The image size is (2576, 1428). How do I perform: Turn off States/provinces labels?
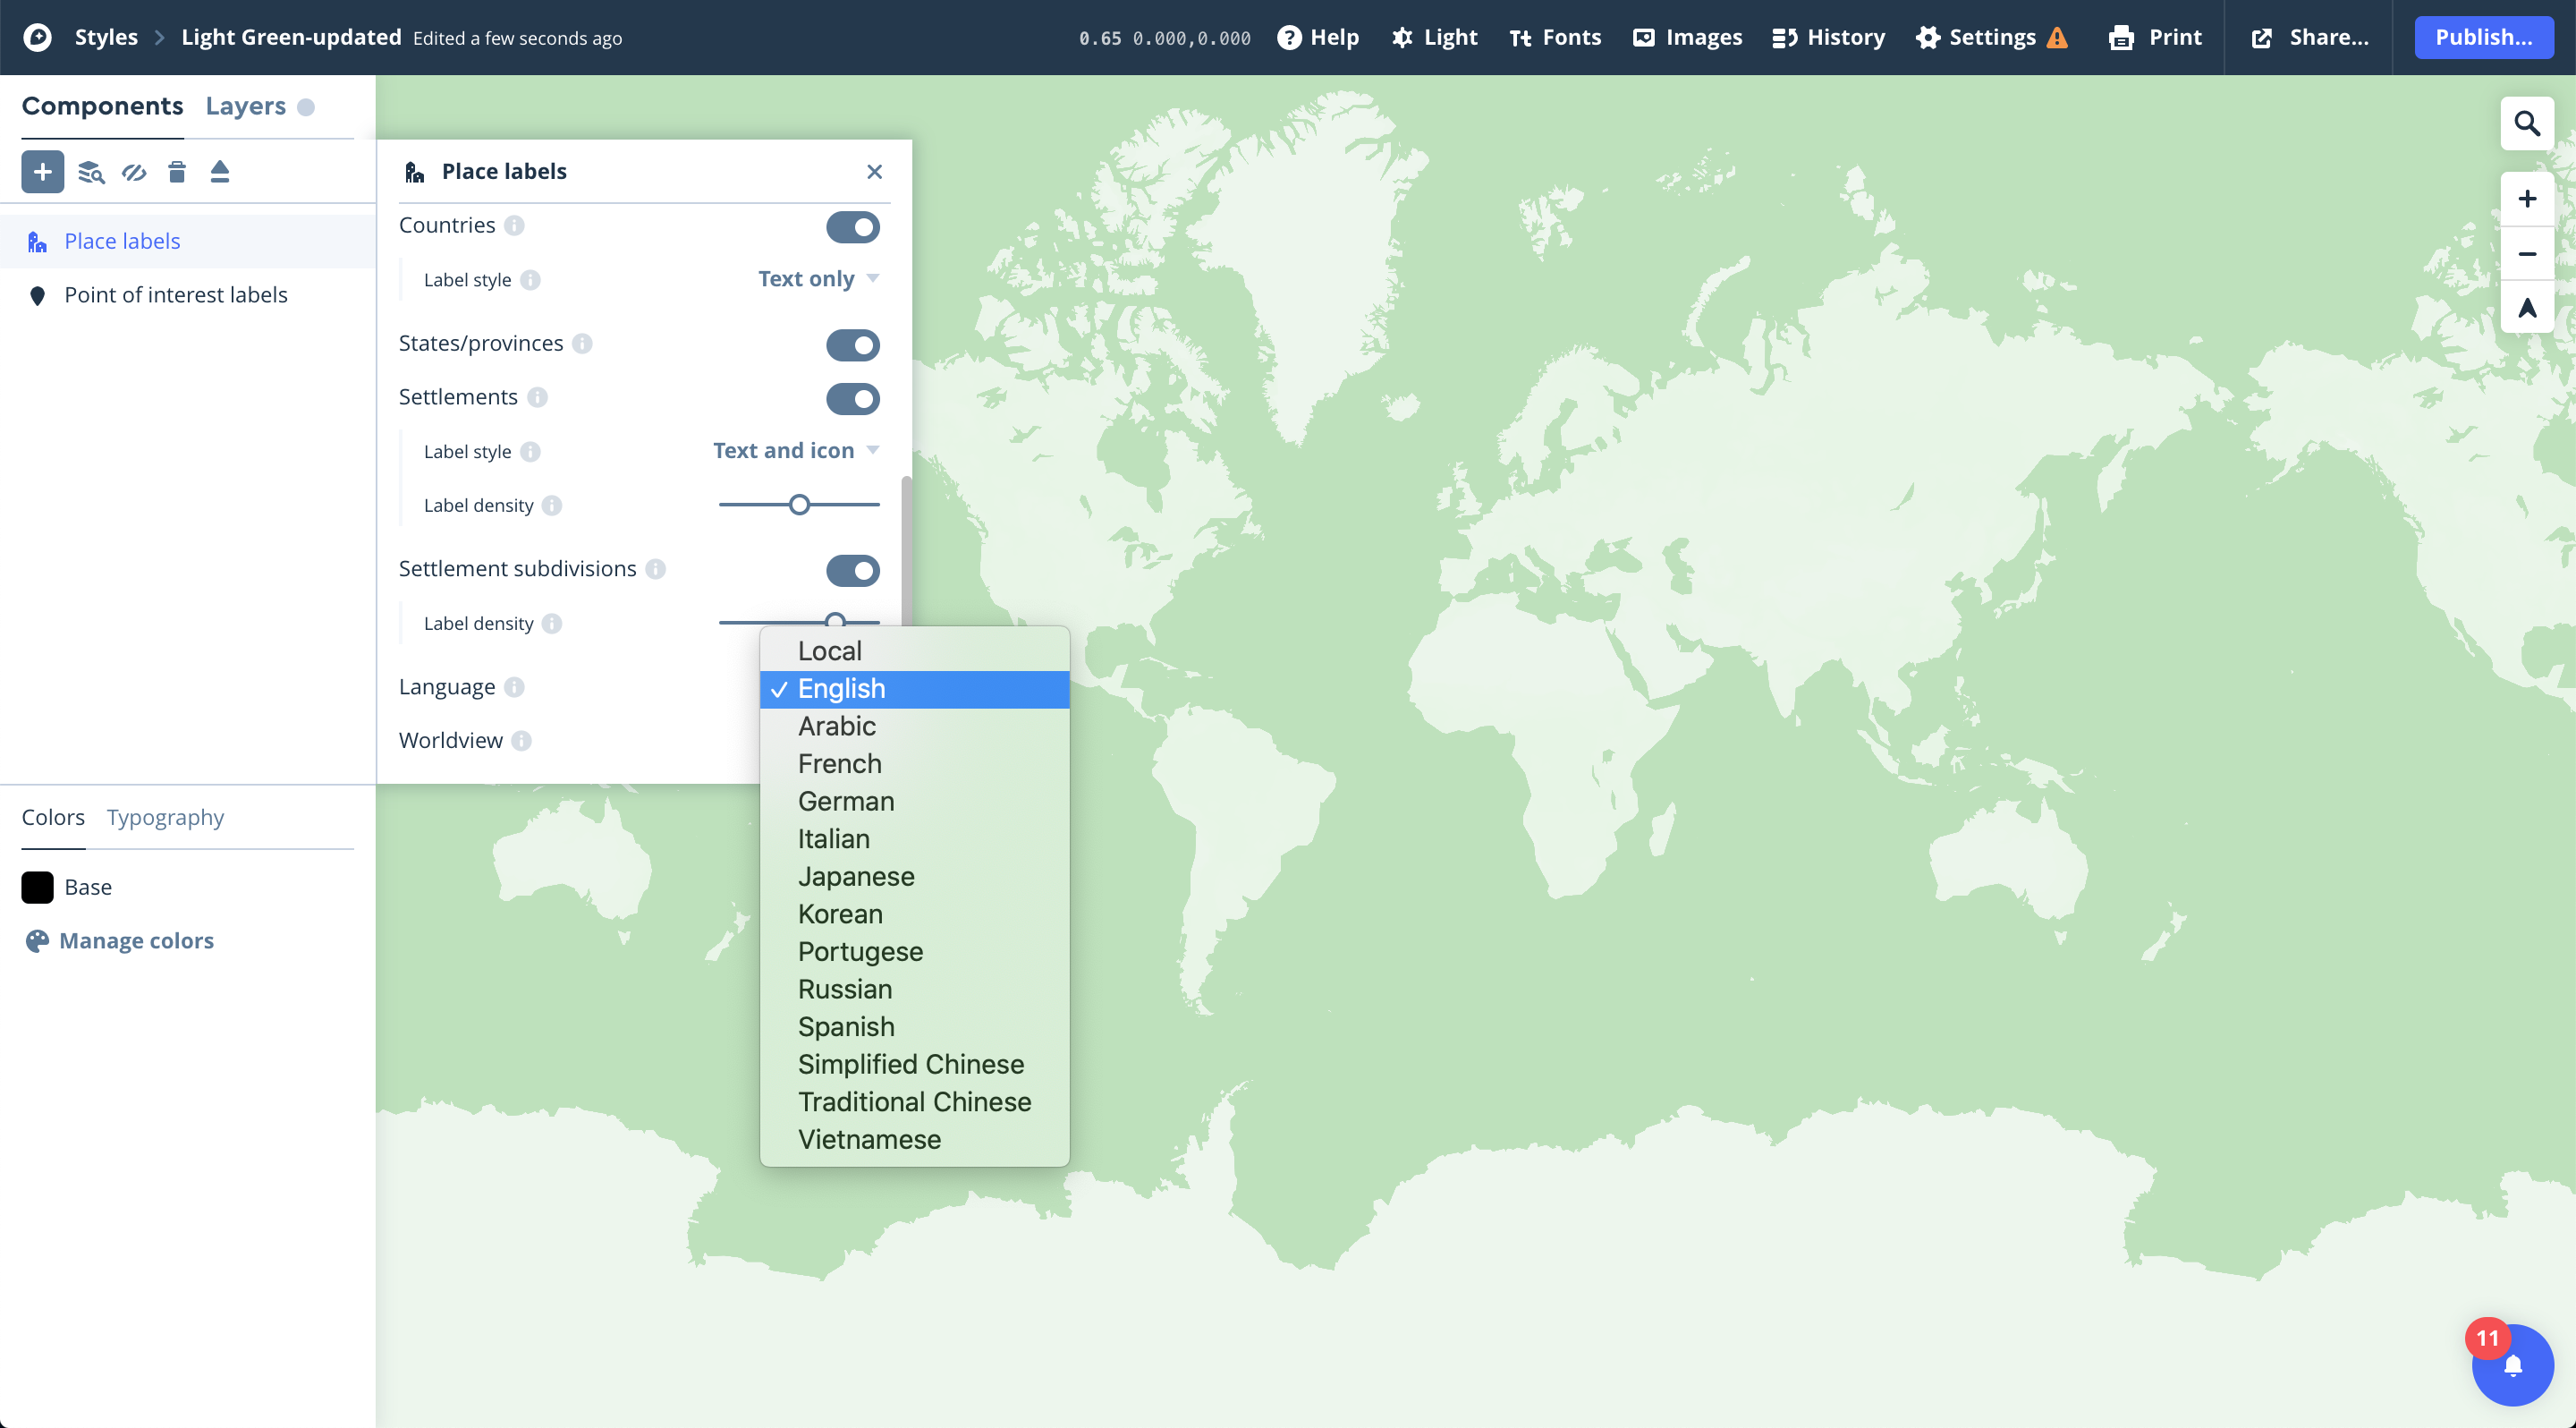(853, 345)
